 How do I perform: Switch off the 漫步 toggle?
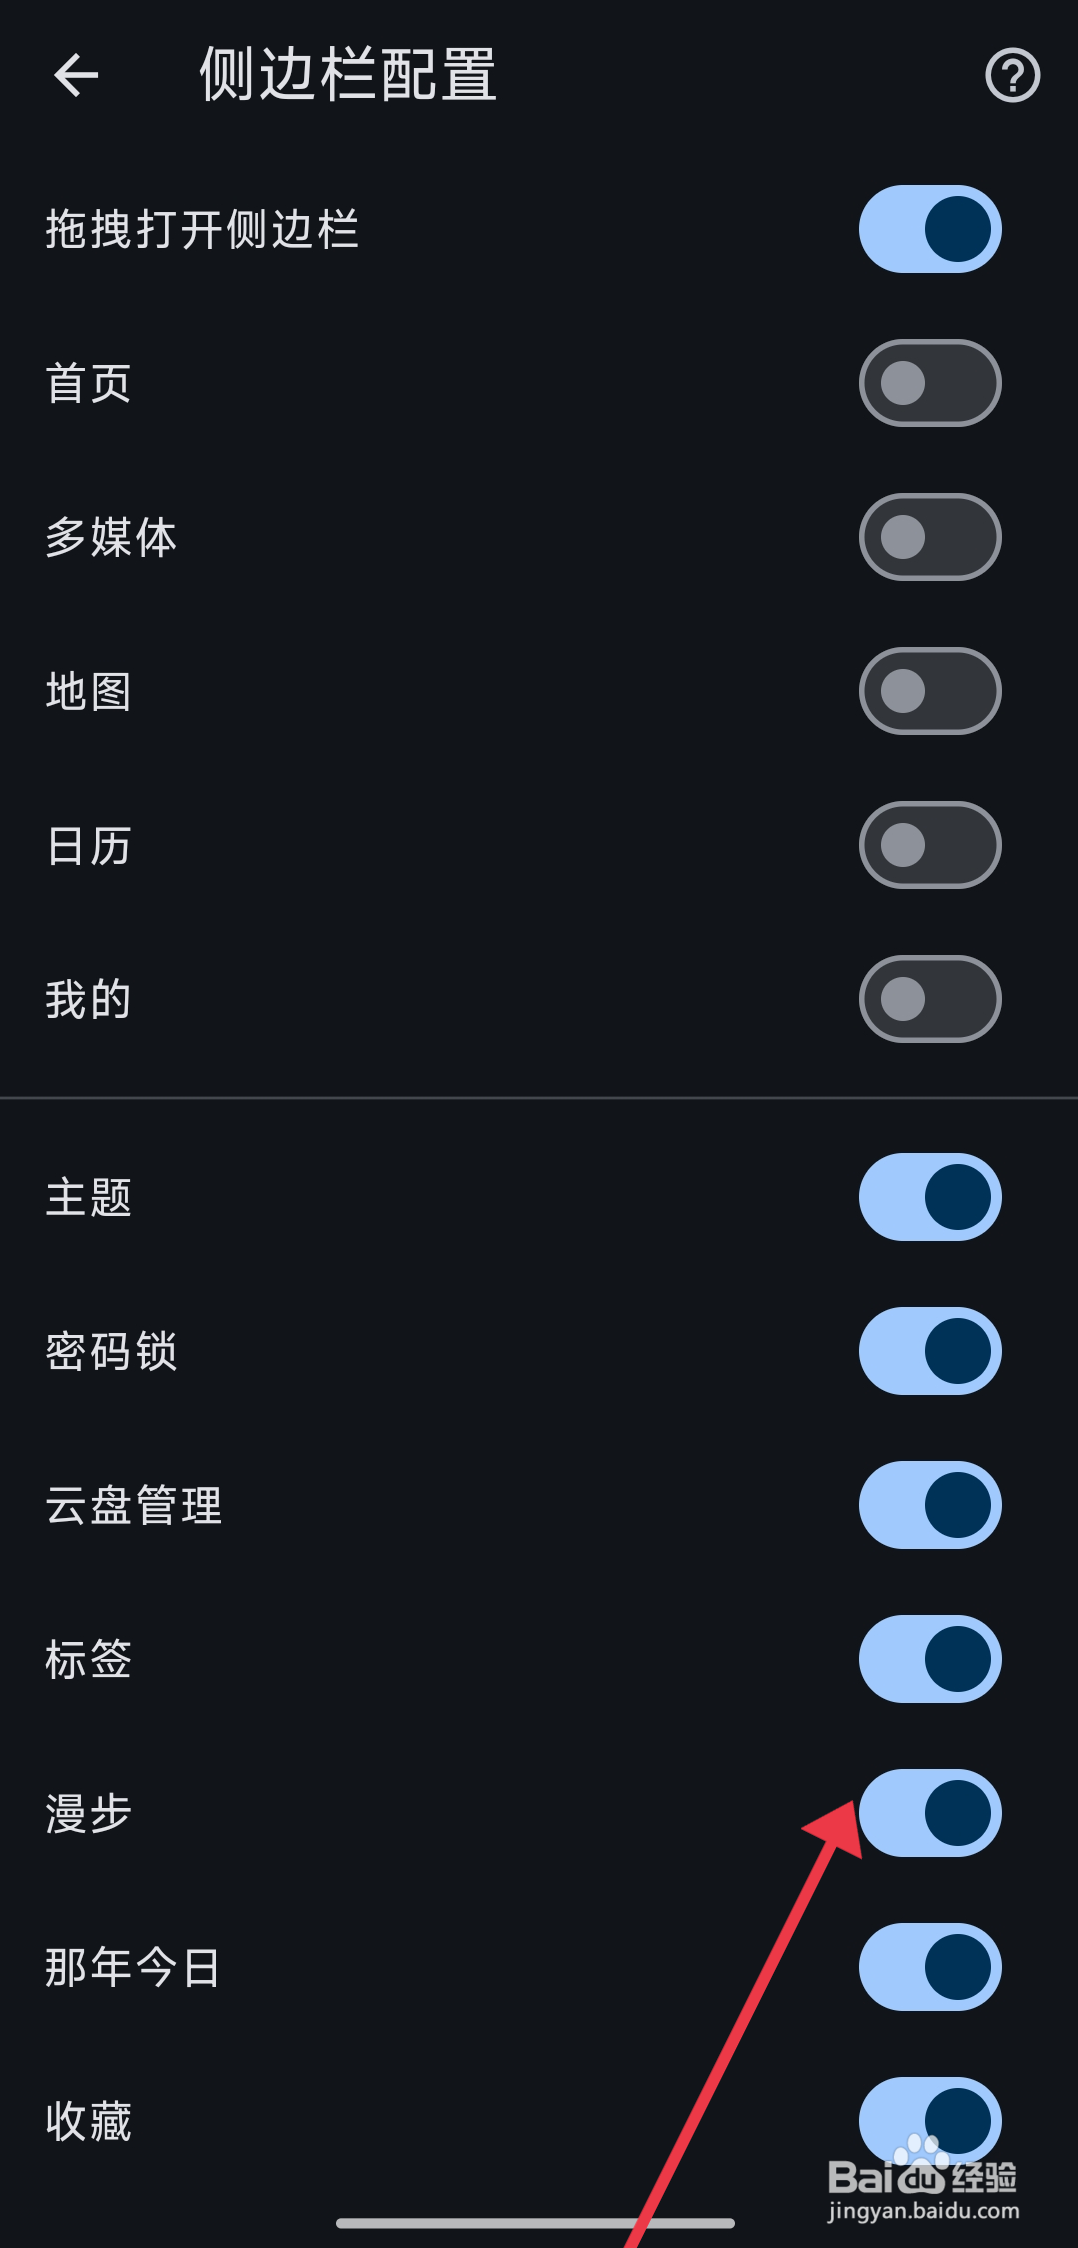[930, 1813]
